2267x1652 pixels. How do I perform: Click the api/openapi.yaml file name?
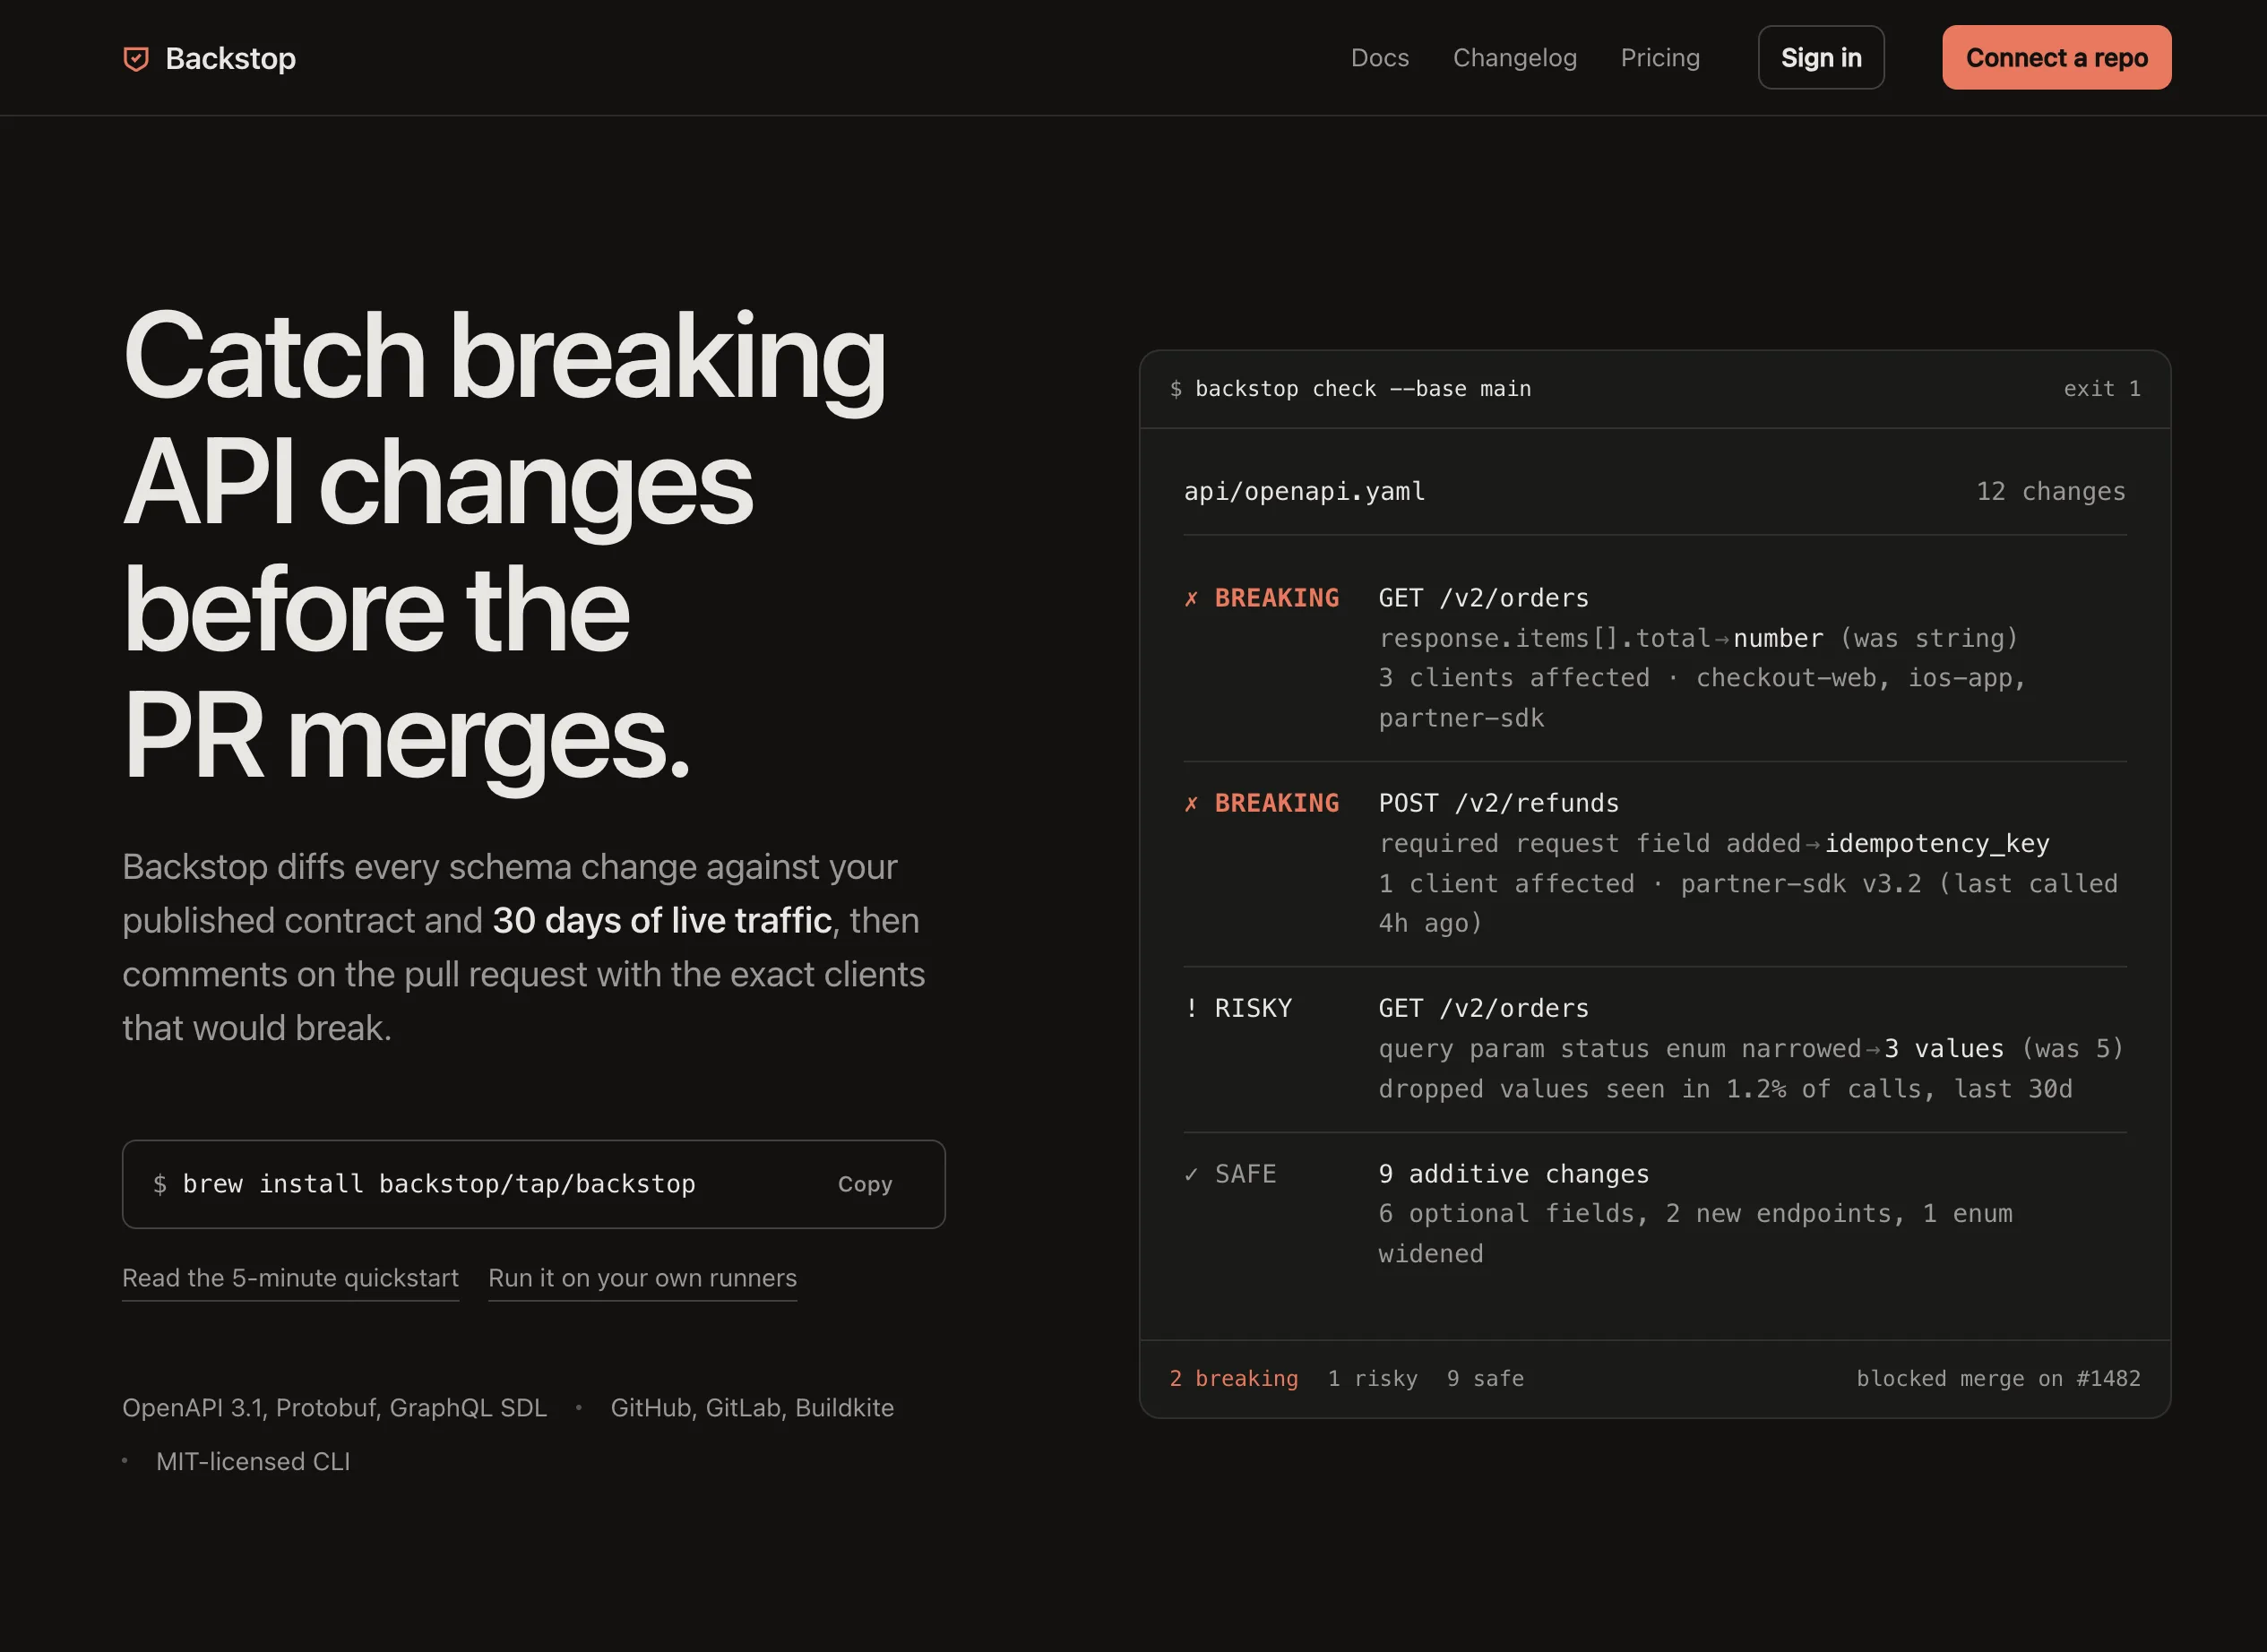tap(1304, 491)
